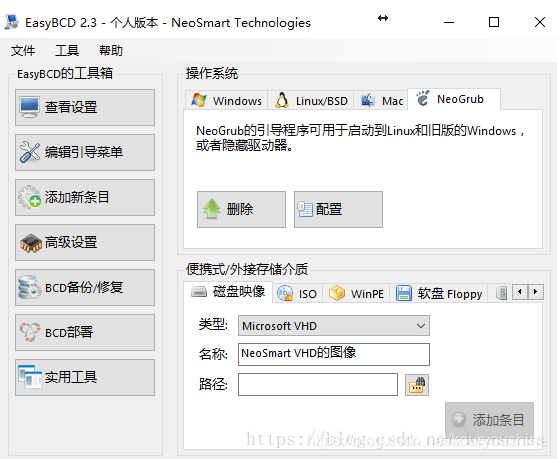557x459 pixels.
Task: Click the green arrow icon on 删除
Action: point(212,209)
